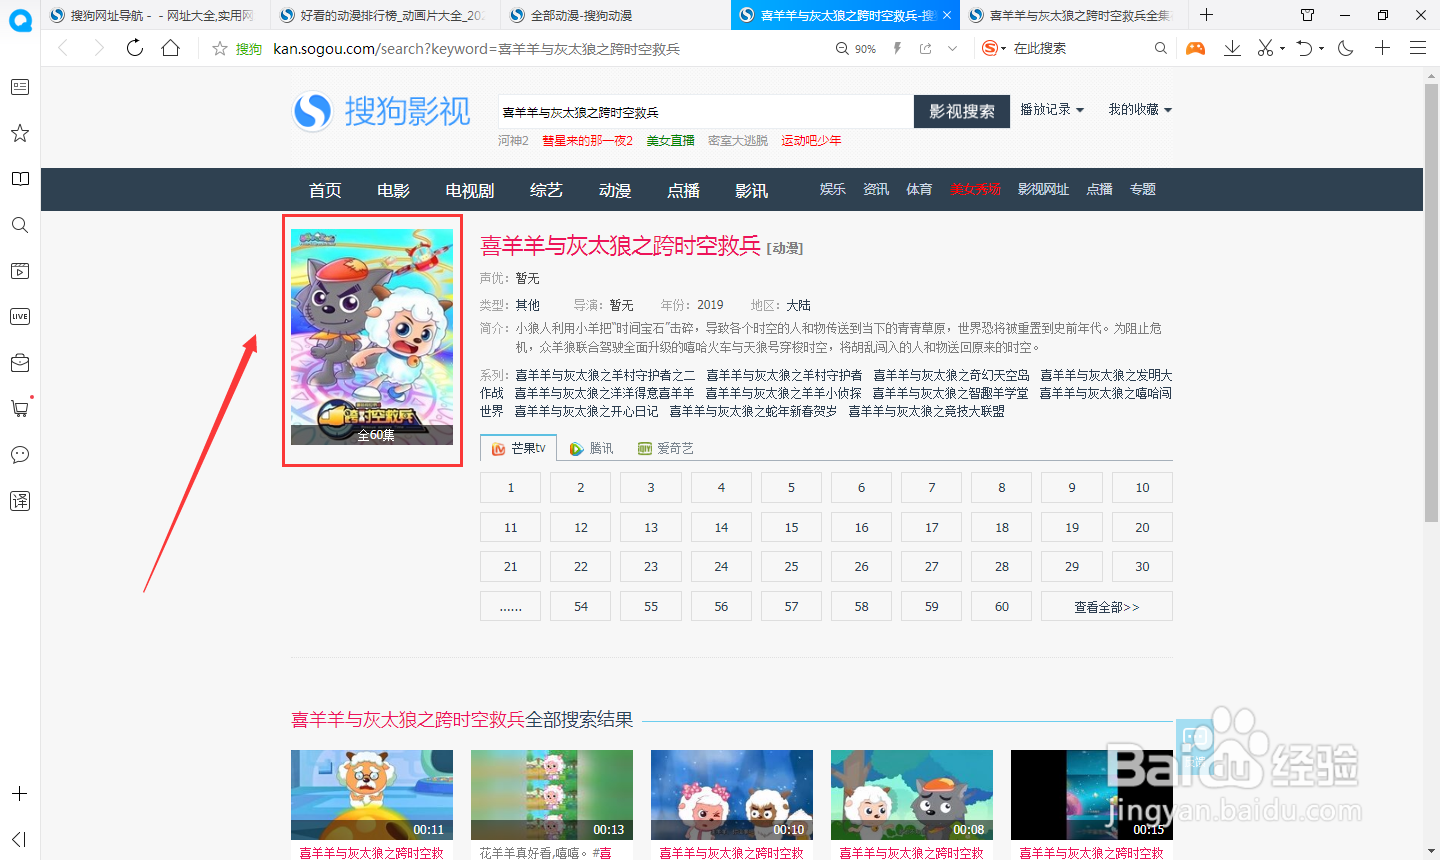The width and height of the screenshot is (1440, 860).
Task: Click the plus extensions icon in toolbar
Action: tap(1382, 48)
